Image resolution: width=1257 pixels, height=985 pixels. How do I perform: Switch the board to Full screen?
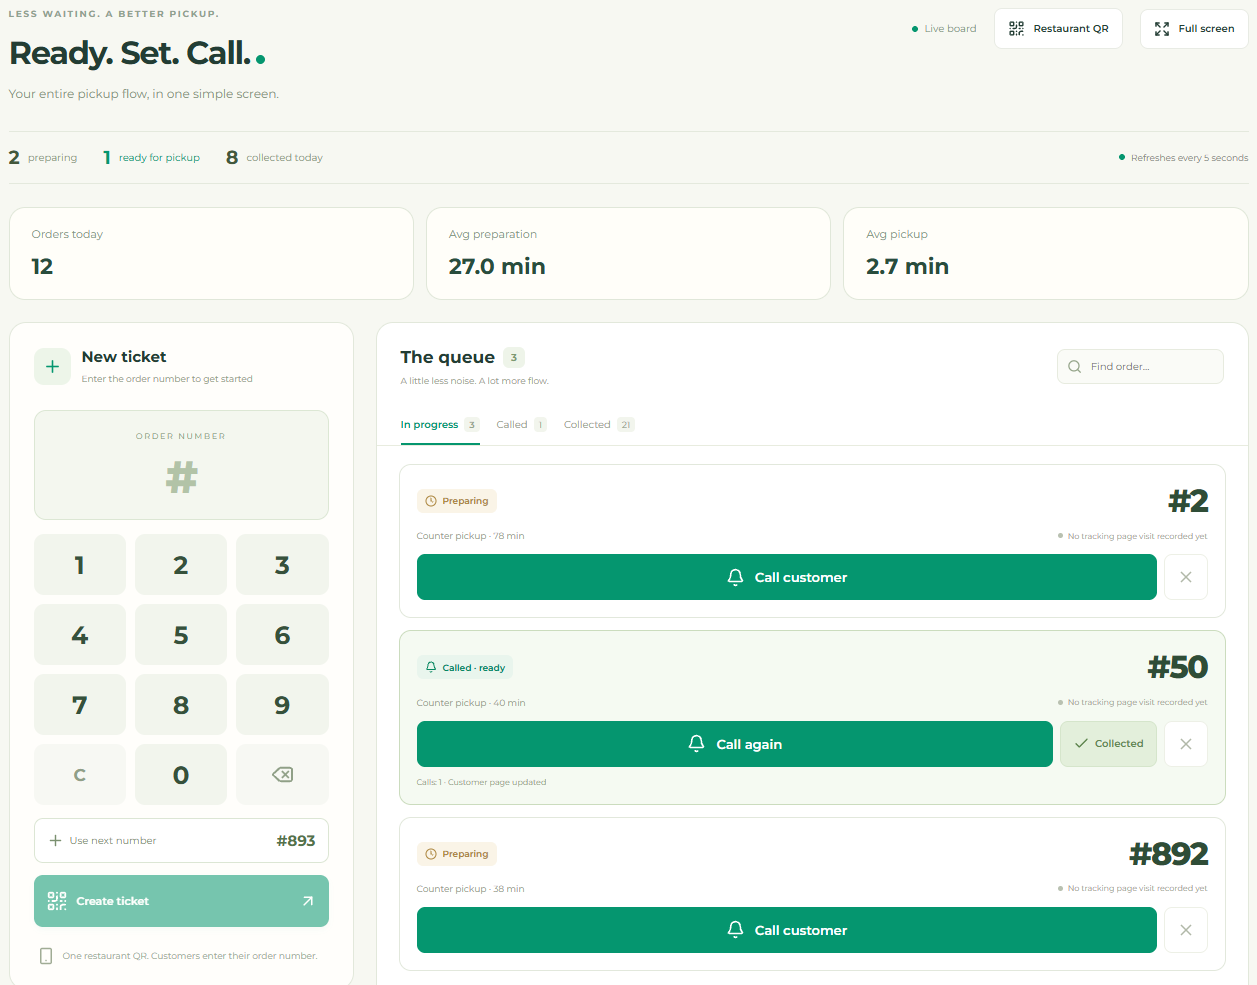point(1194,29)
